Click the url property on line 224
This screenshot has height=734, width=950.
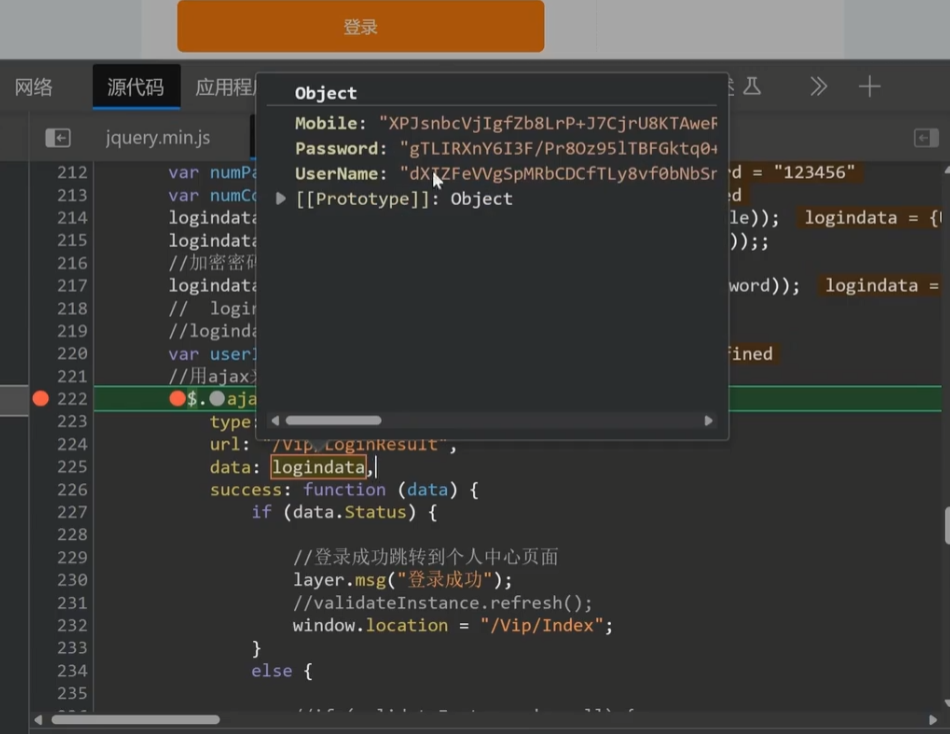[x=225, y=445]
